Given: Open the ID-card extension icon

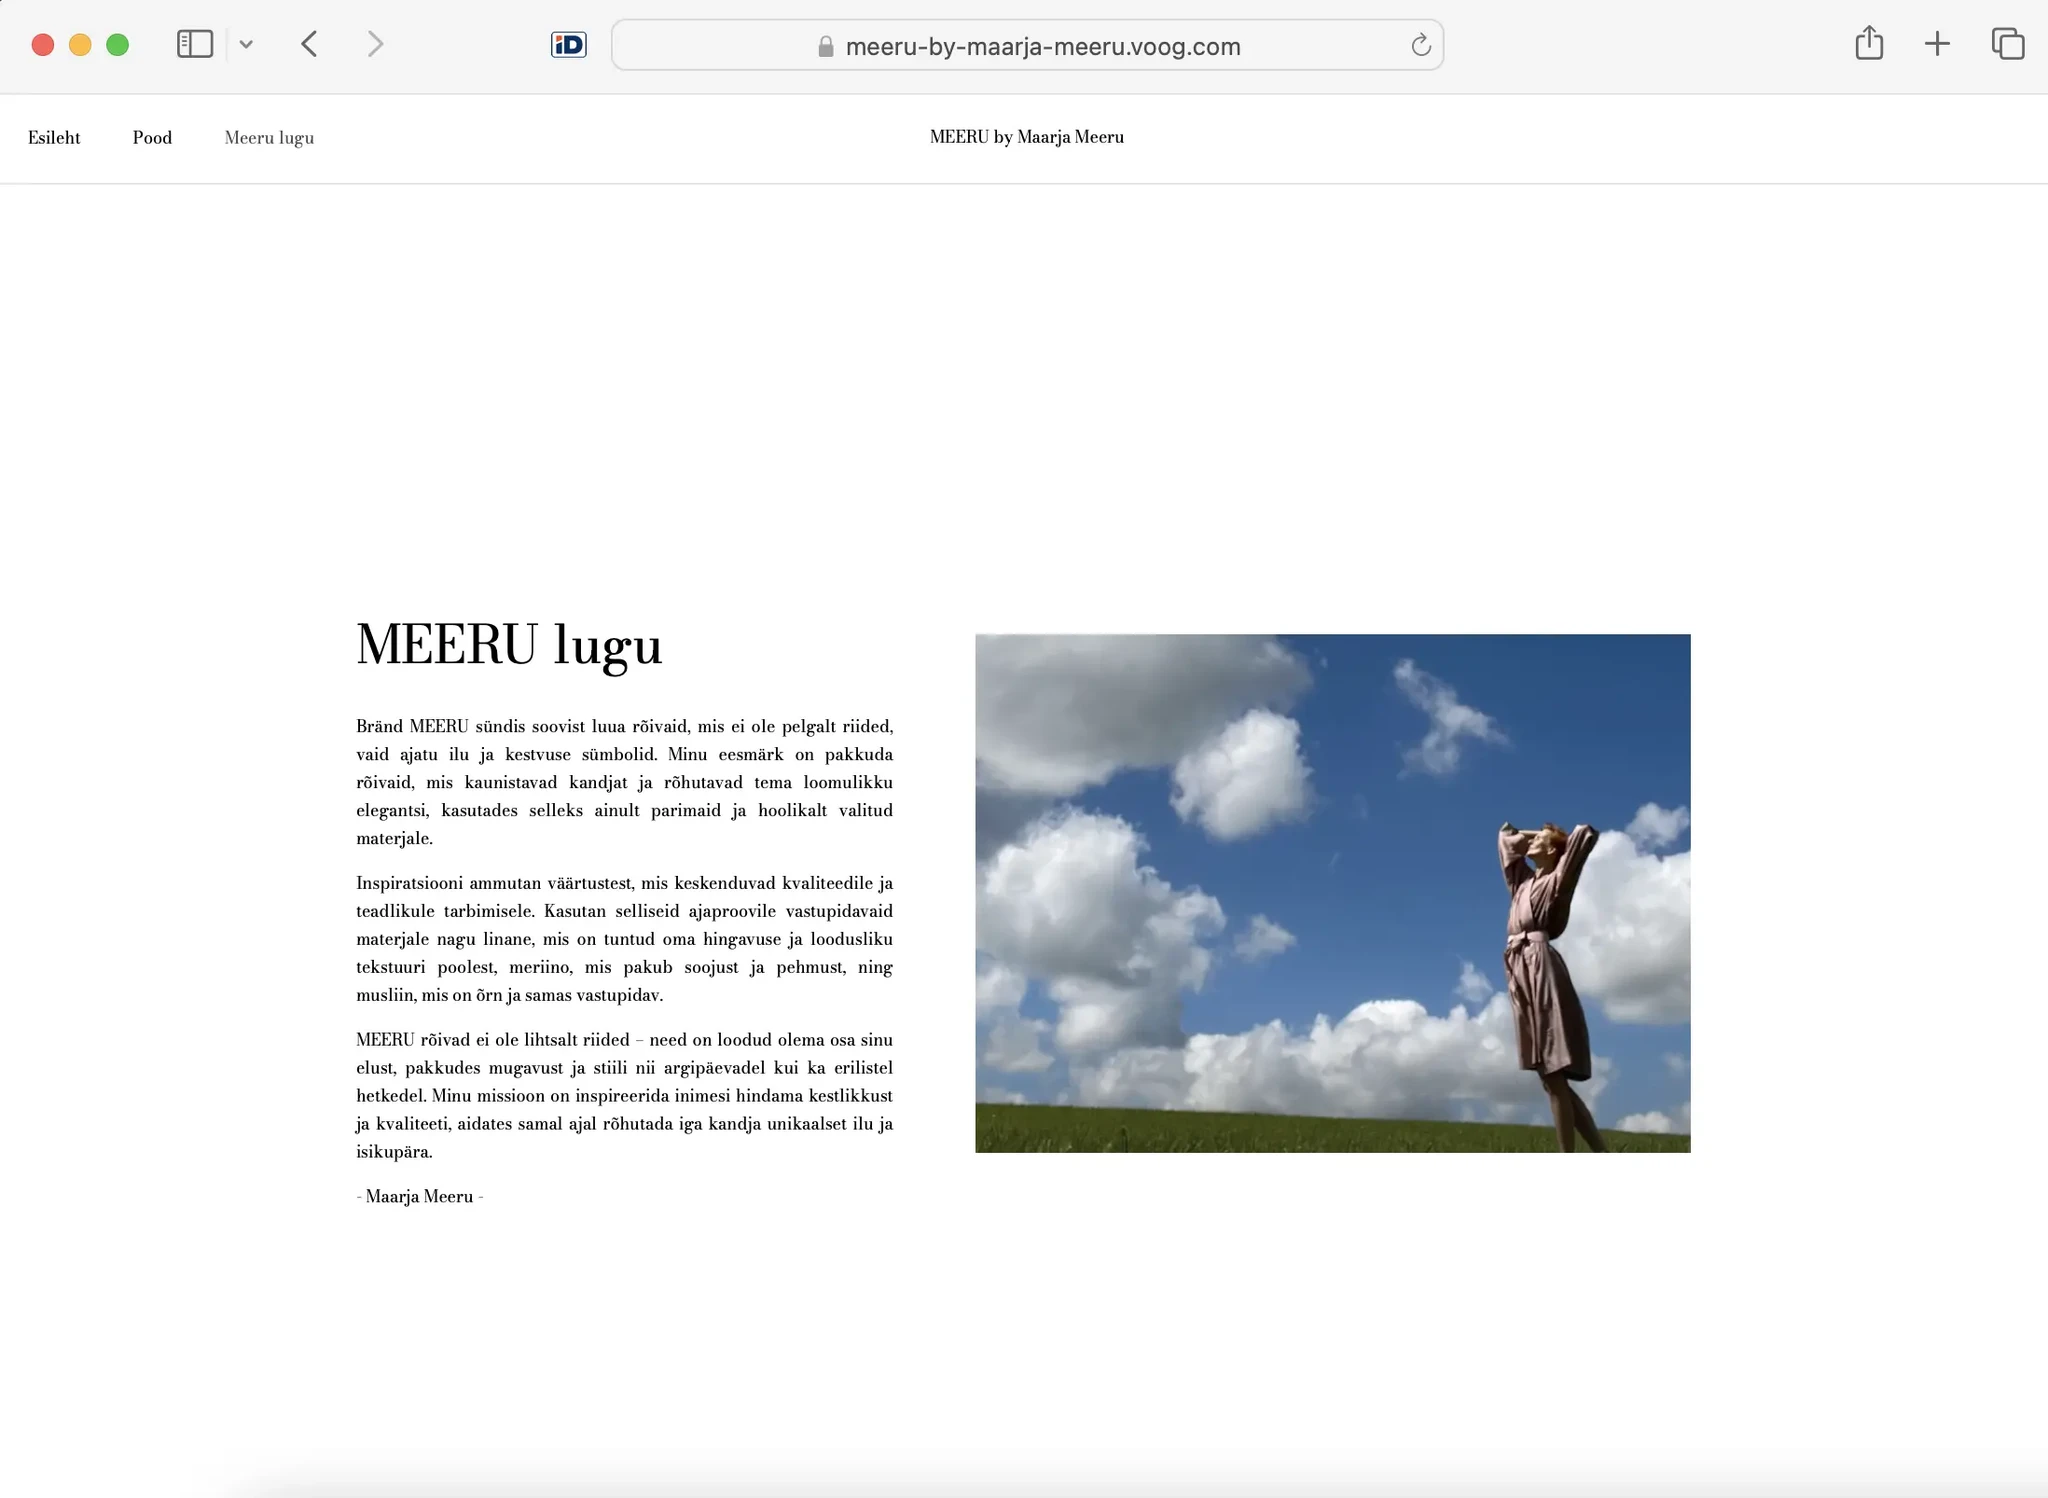Looking at the screenshot, I should point(568,45).
